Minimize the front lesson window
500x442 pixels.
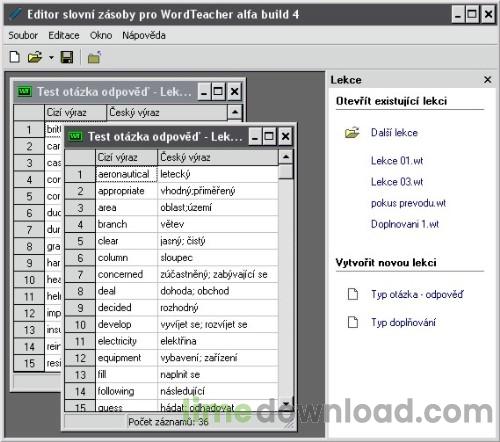point(255,137)
